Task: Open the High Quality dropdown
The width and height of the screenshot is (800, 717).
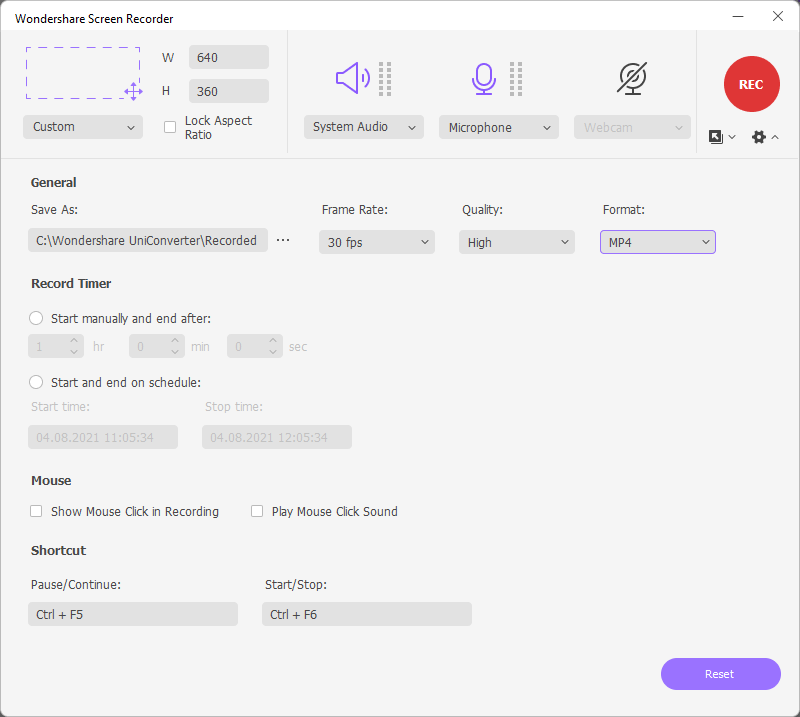Action: click(517, 242)
